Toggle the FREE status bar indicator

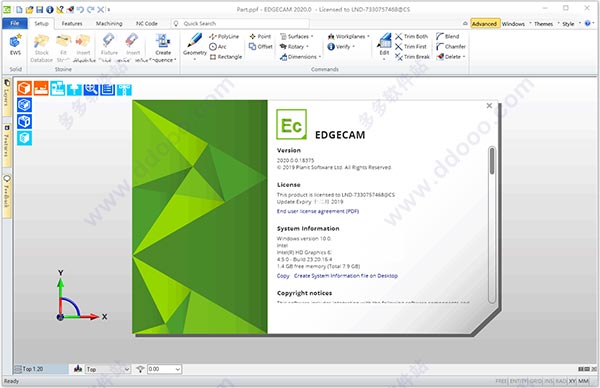point(501,381)
